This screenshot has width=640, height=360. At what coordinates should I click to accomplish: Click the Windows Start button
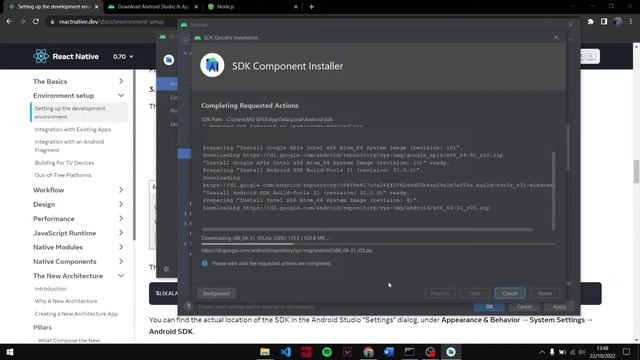point(10,352)
